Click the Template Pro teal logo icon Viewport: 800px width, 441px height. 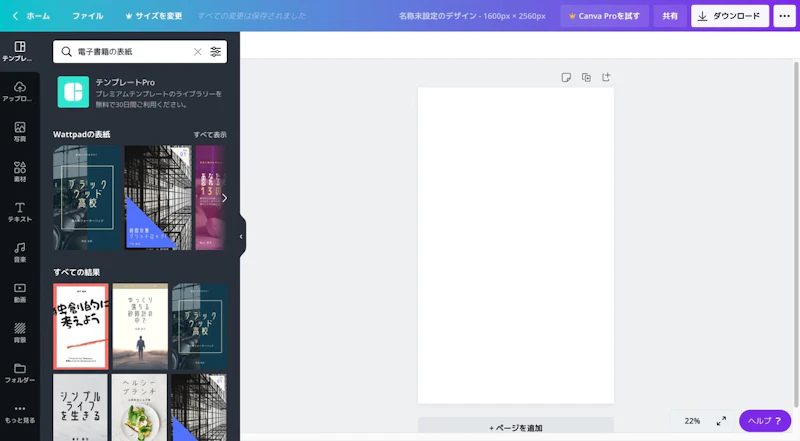pyautogui.click(x=73, y=92)
